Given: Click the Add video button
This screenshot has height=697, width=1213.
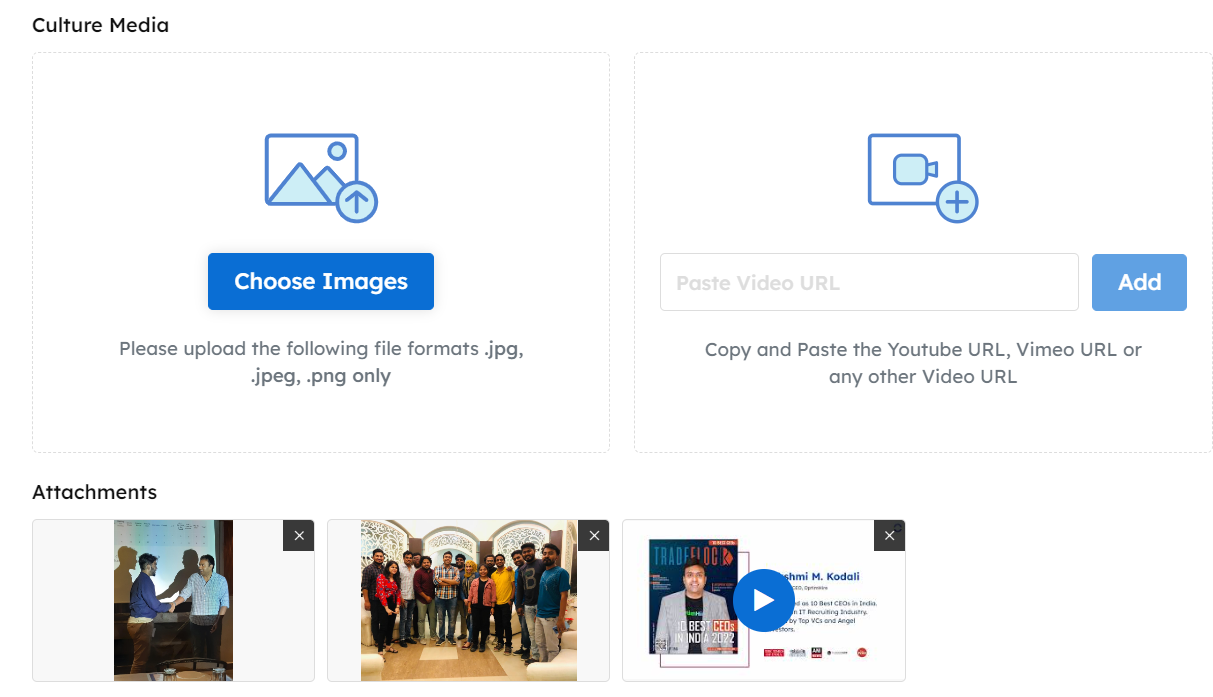Looking at the screenshot, I should point(1139,282).
